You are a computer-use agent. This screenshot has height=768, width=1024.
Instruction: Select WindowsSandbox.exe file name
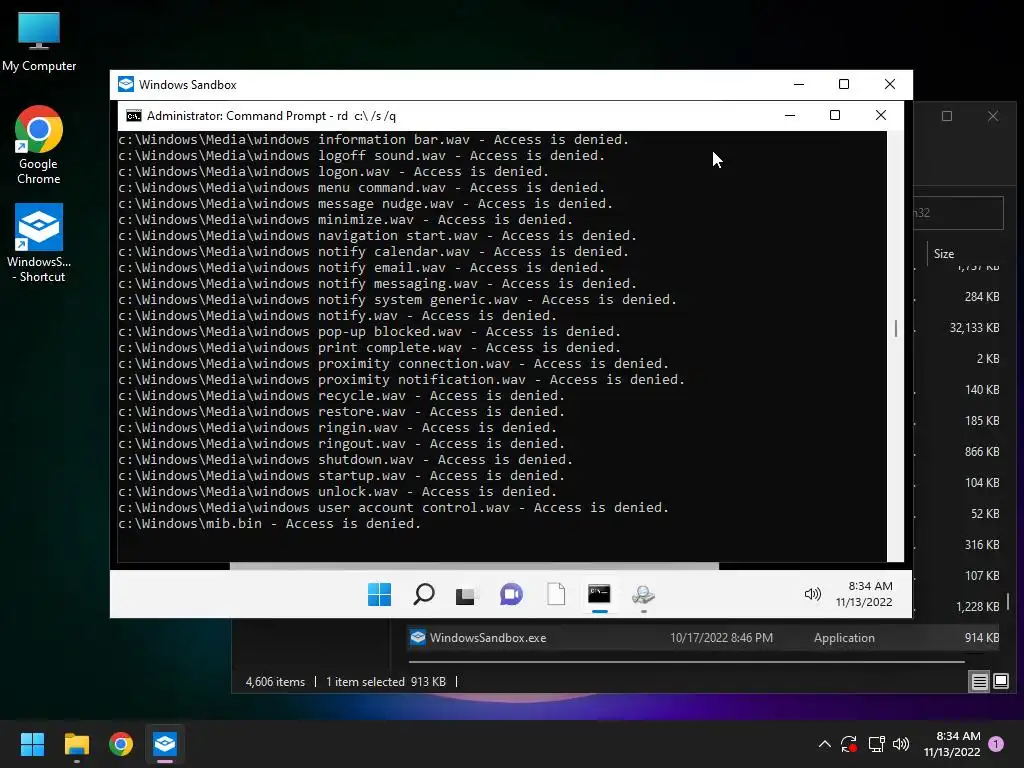click(488, 638)
